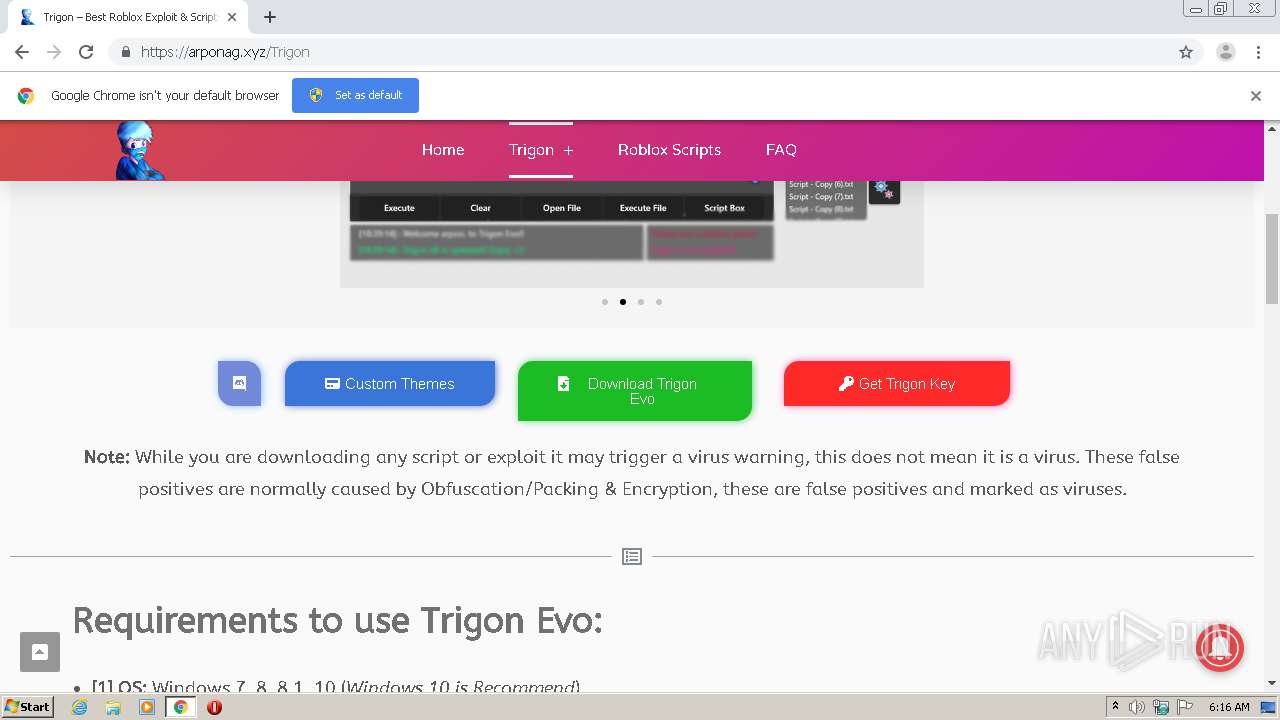Click Execute in the exploit screenshot
This screenshot has height=720, width=1280.
(399, 208)
